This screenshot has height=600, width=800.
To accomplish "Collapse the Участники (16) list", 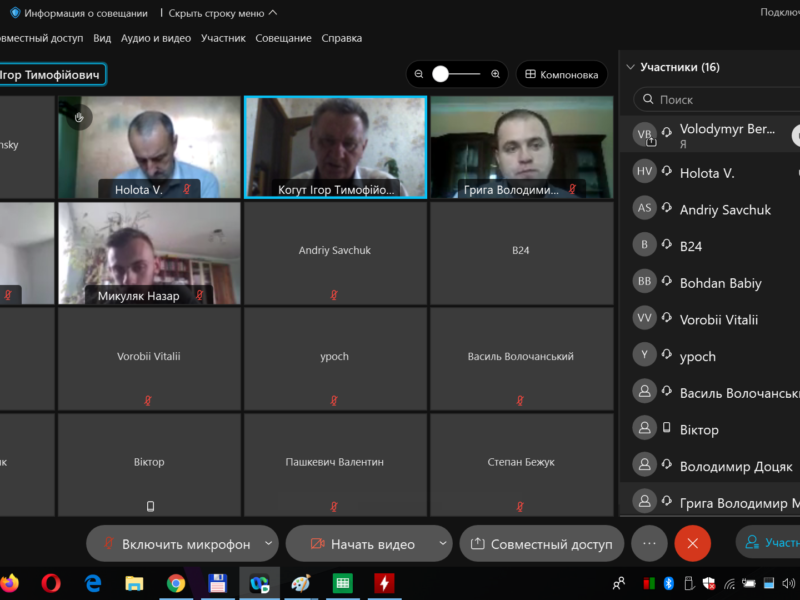I will coord(630,68).
